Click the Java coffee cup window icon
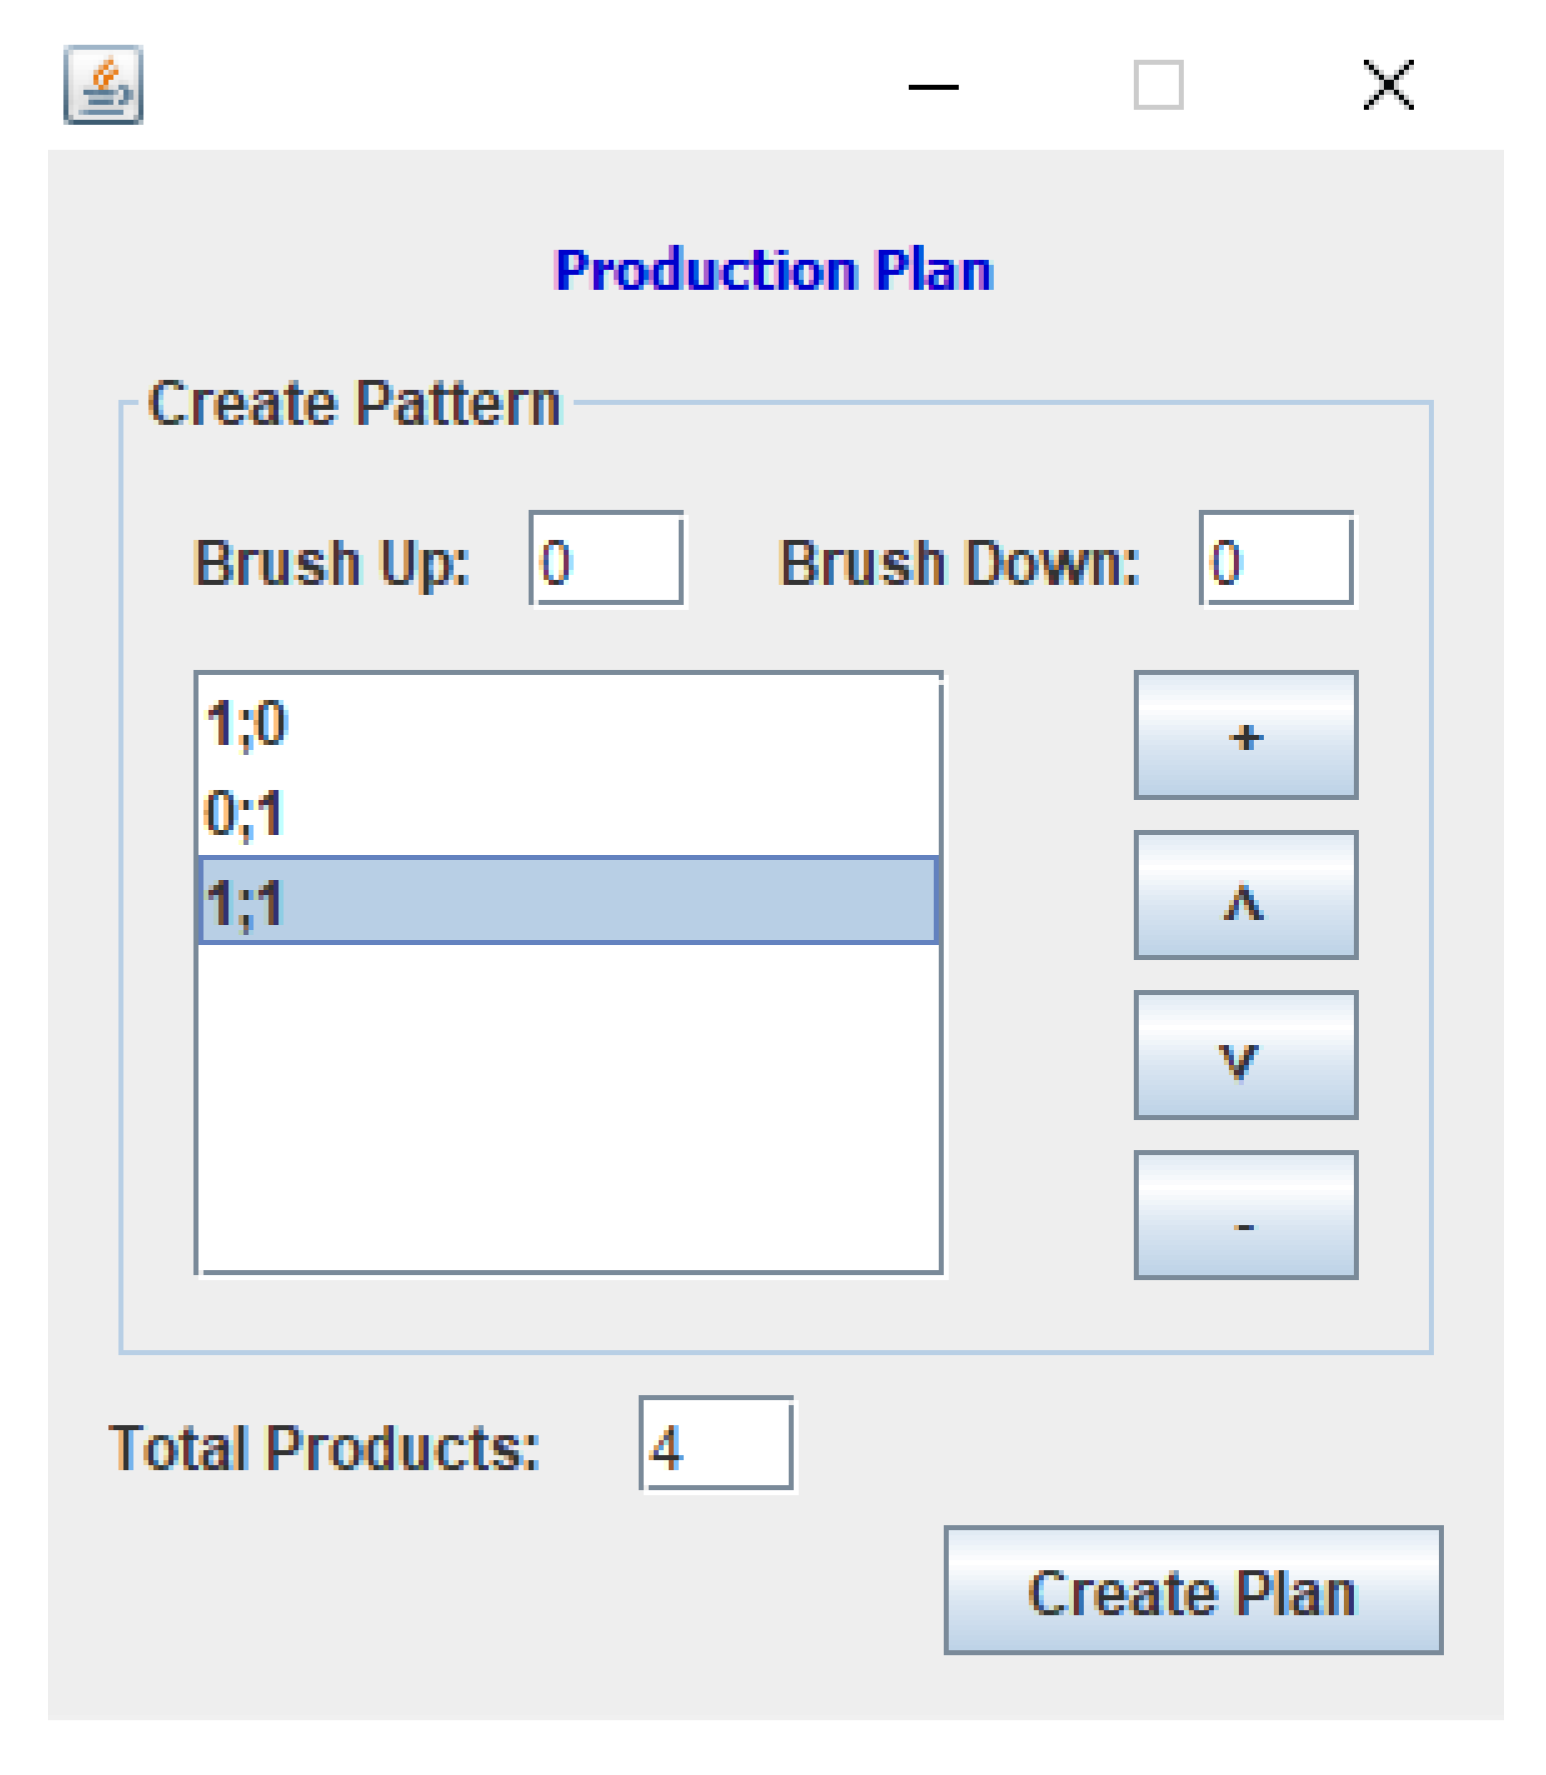 coord(103,85)
